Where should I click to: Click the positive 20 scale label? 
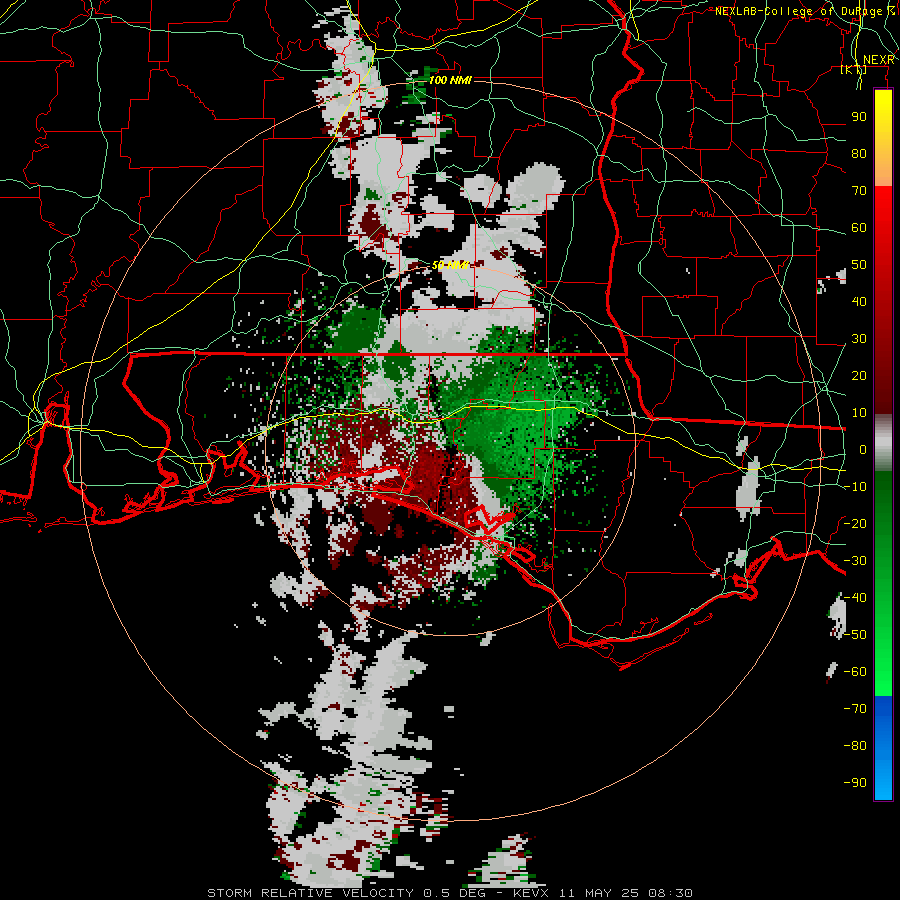[859, 375]
